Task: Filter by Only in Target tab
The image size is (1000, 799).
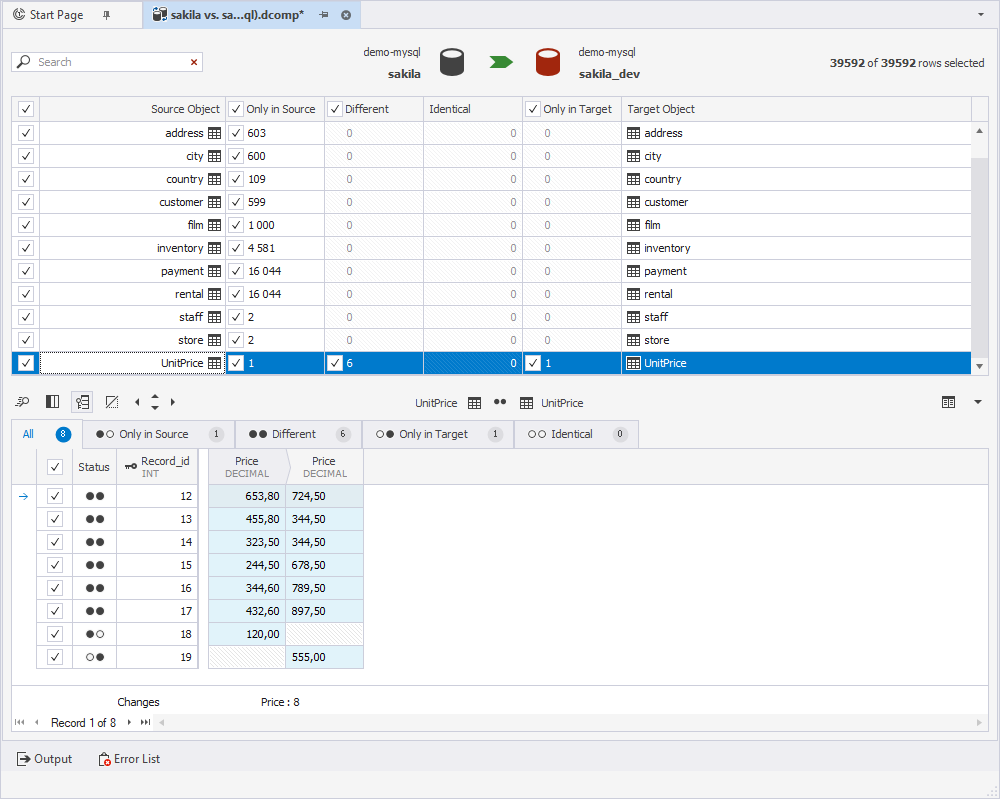Action: (x=438, y=434)
